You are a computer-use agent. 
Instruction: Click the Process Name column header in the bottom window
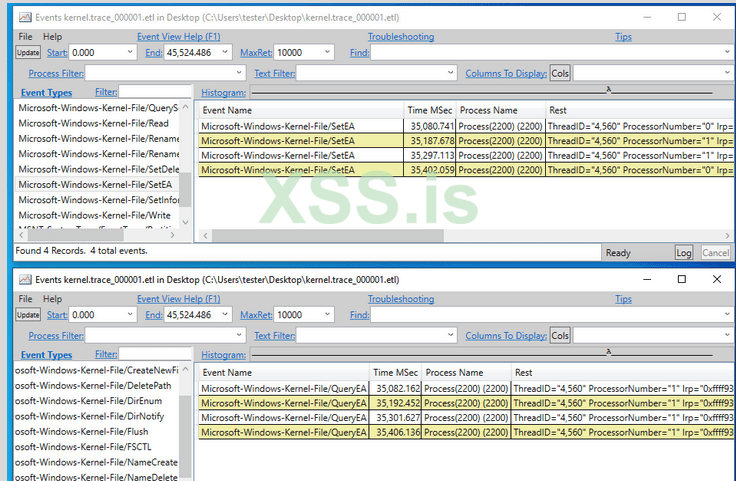coord(466,373)
